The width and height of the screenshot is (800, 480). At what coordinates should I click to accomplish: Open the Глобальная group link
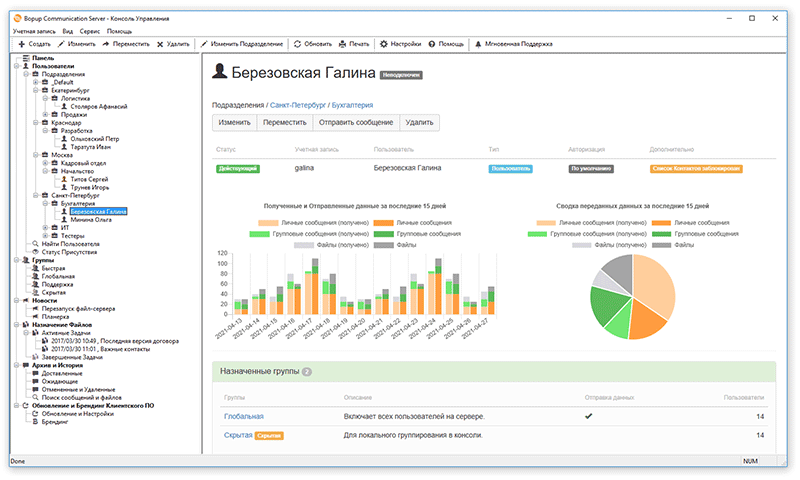(243, 416)
